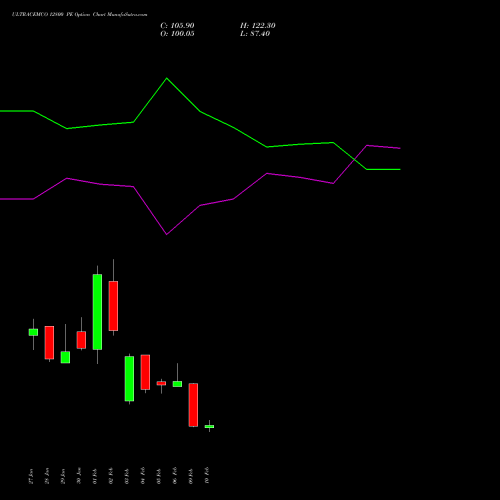Viewport: 500px width, 500px height.
Task: Click the low value L: 87.40
Action: point(255,34)
